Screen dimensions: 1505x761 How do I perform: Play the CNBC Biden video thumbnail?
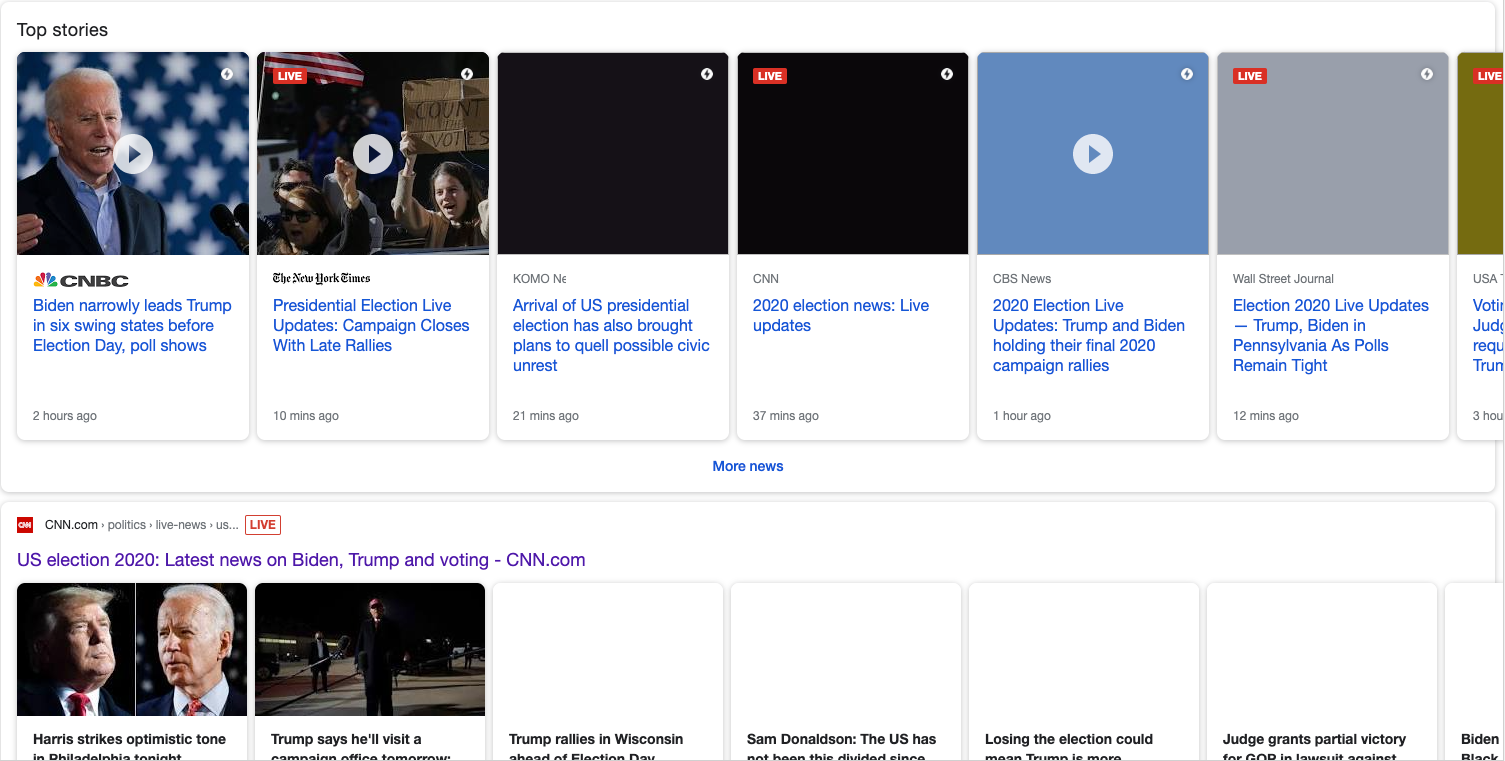pyautogui.click(x=133, y=154)
